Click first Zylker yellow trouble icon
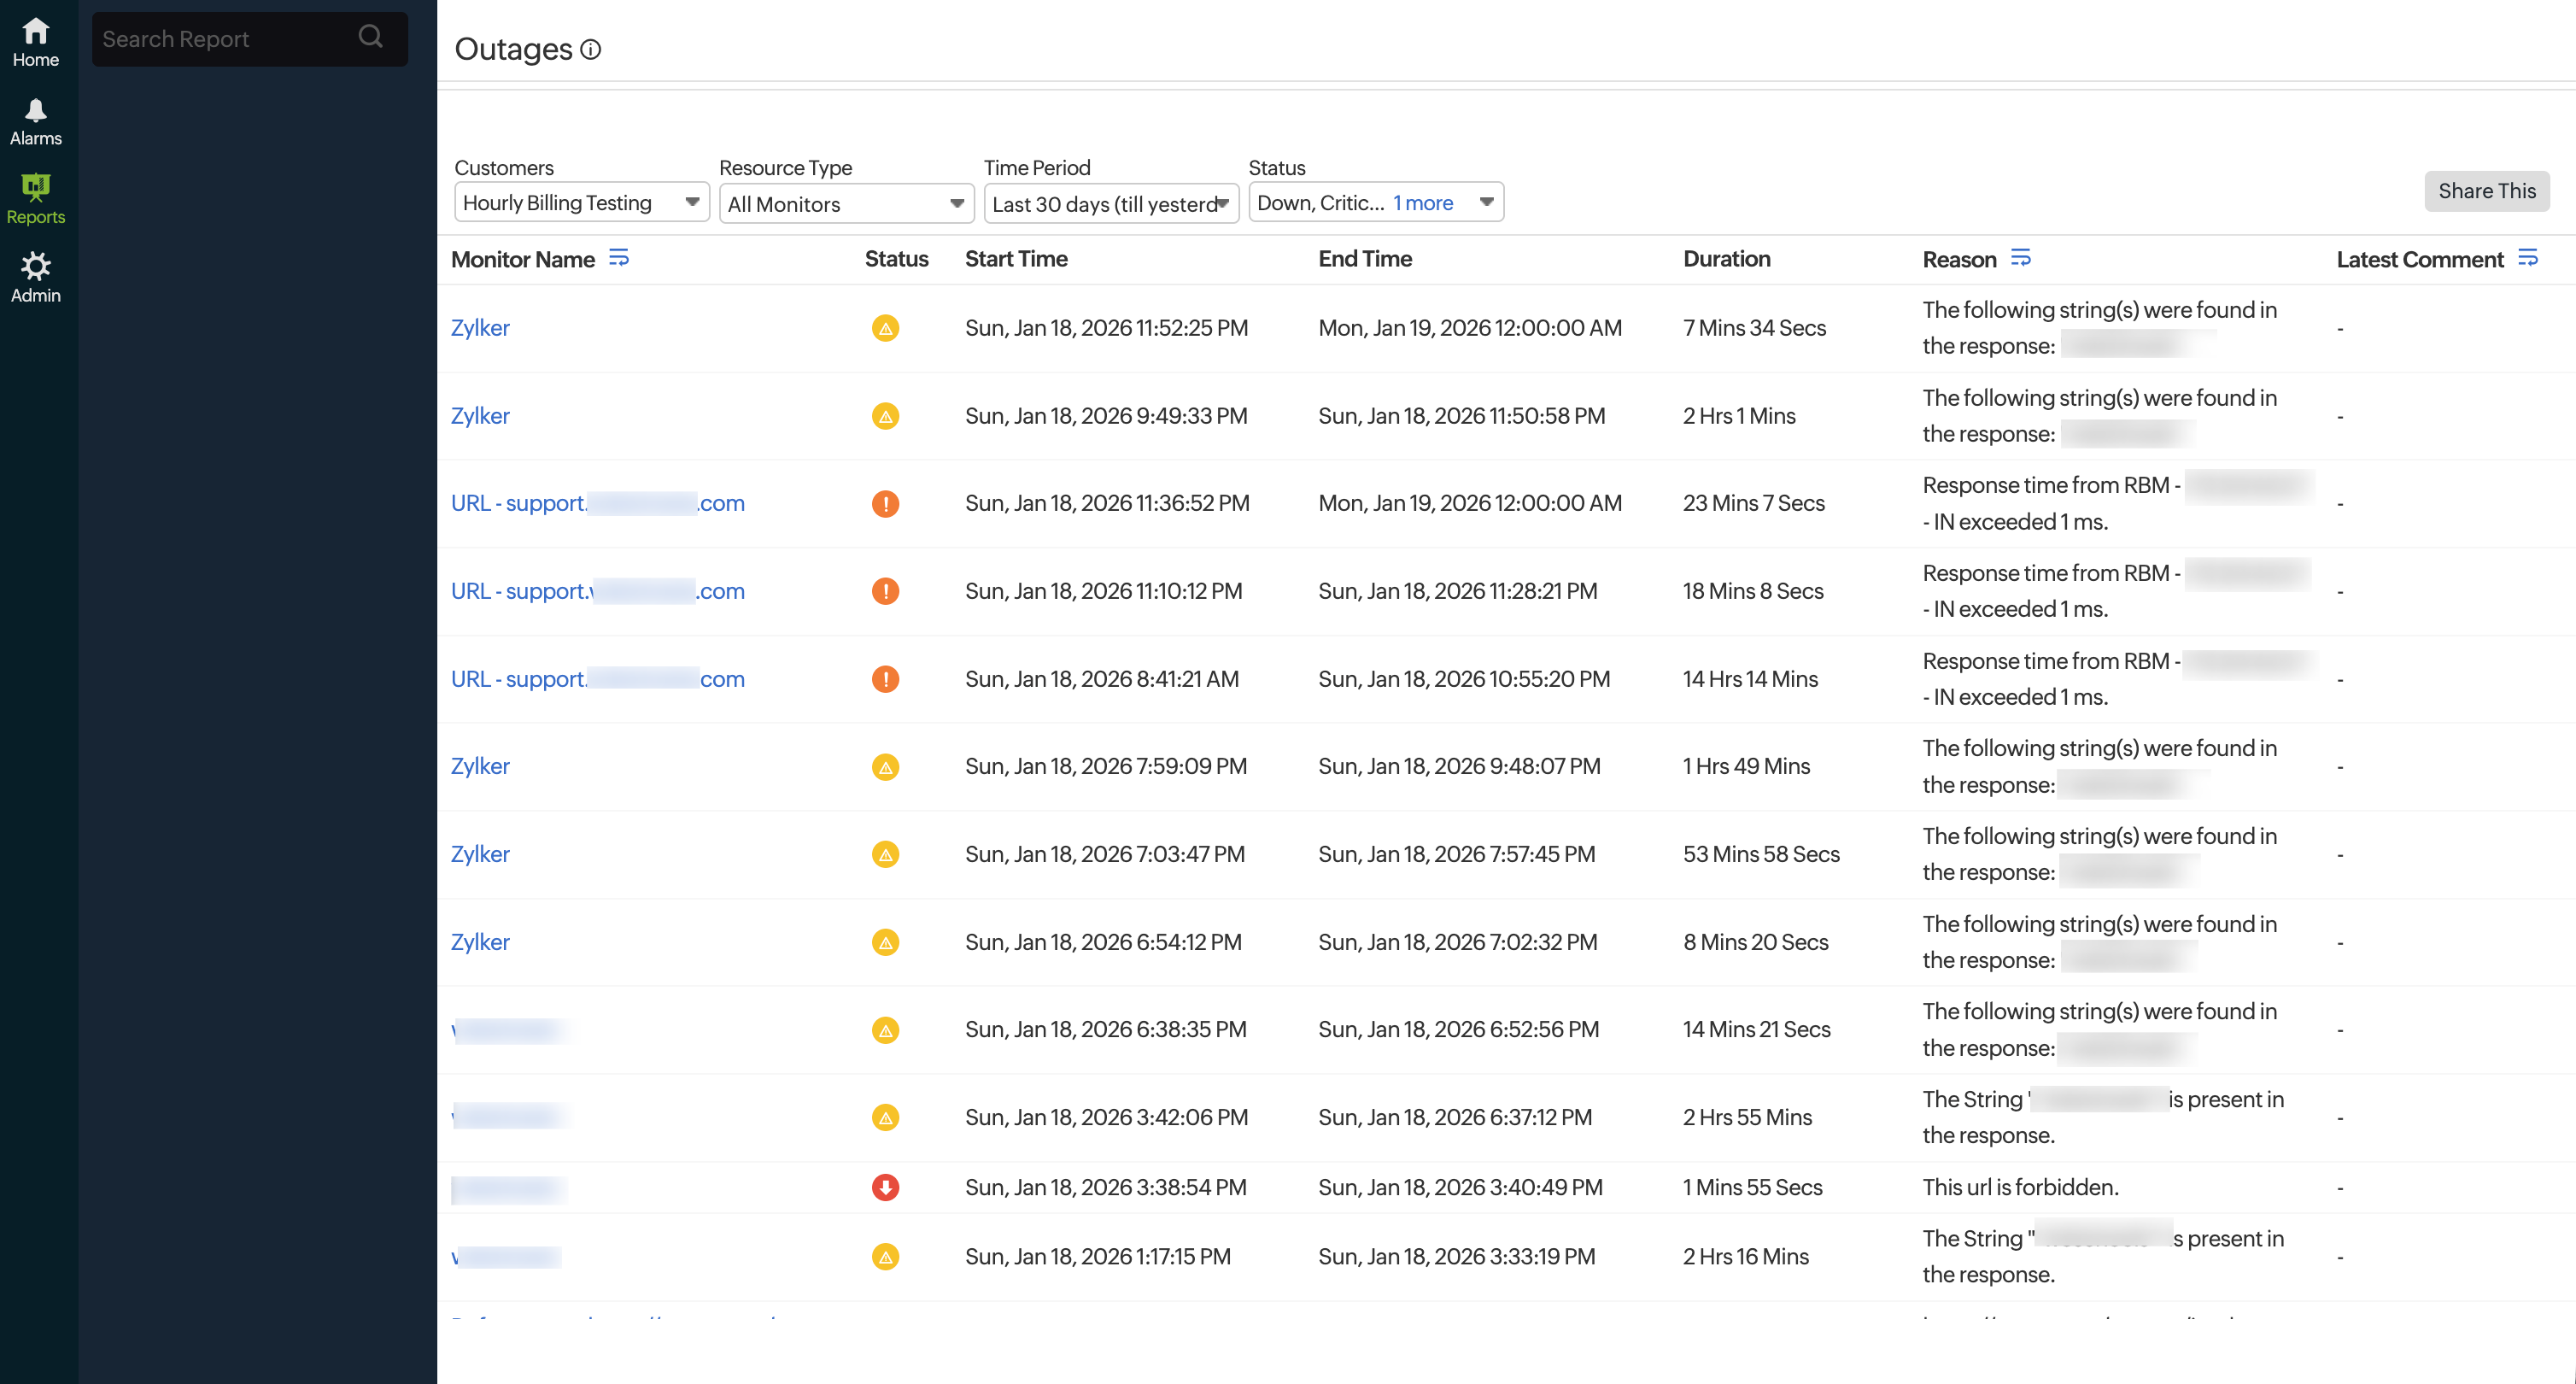The height and width of the screenshot is (1384, 2576). (x=885, y=328)
